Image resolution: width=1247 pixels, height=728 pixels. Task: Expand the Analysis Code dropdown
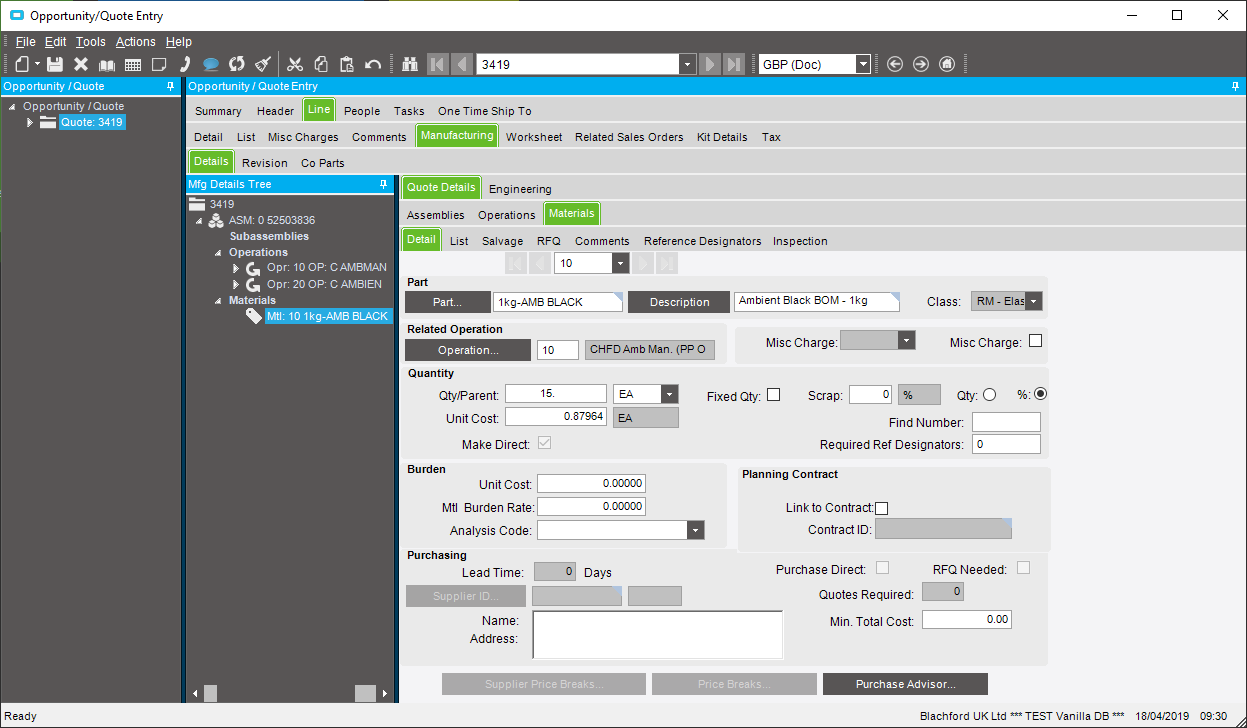[695, 531]
